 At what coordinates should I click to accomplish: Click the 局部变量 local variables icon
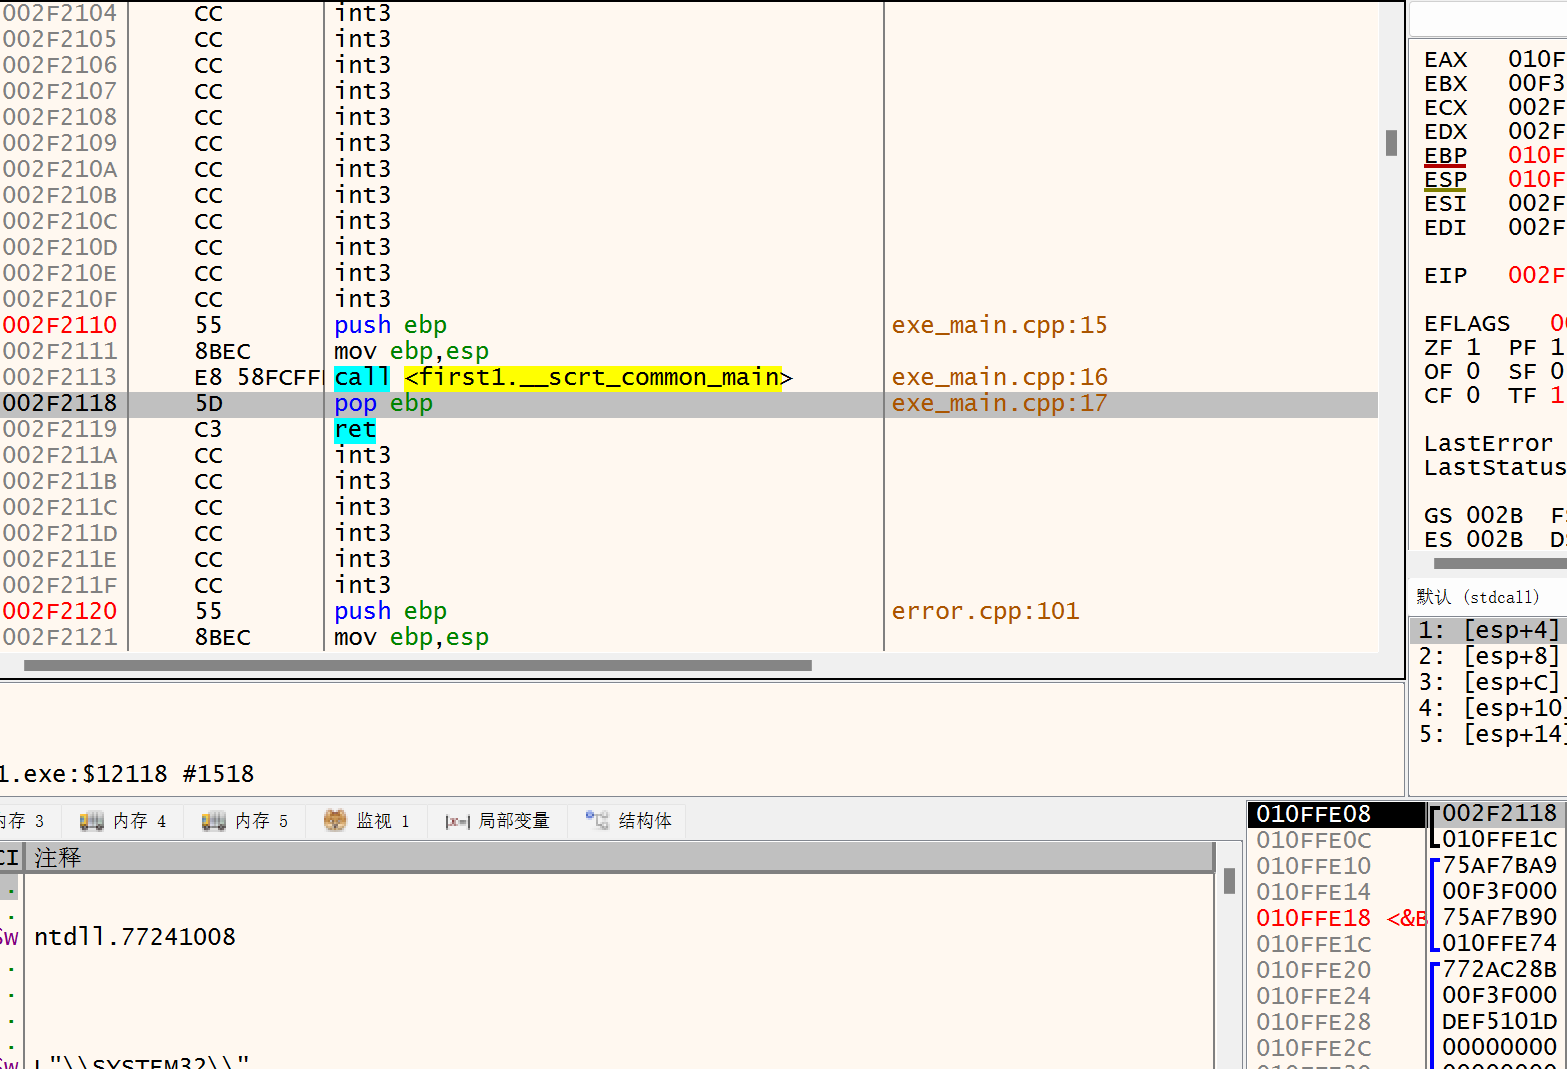457,821
